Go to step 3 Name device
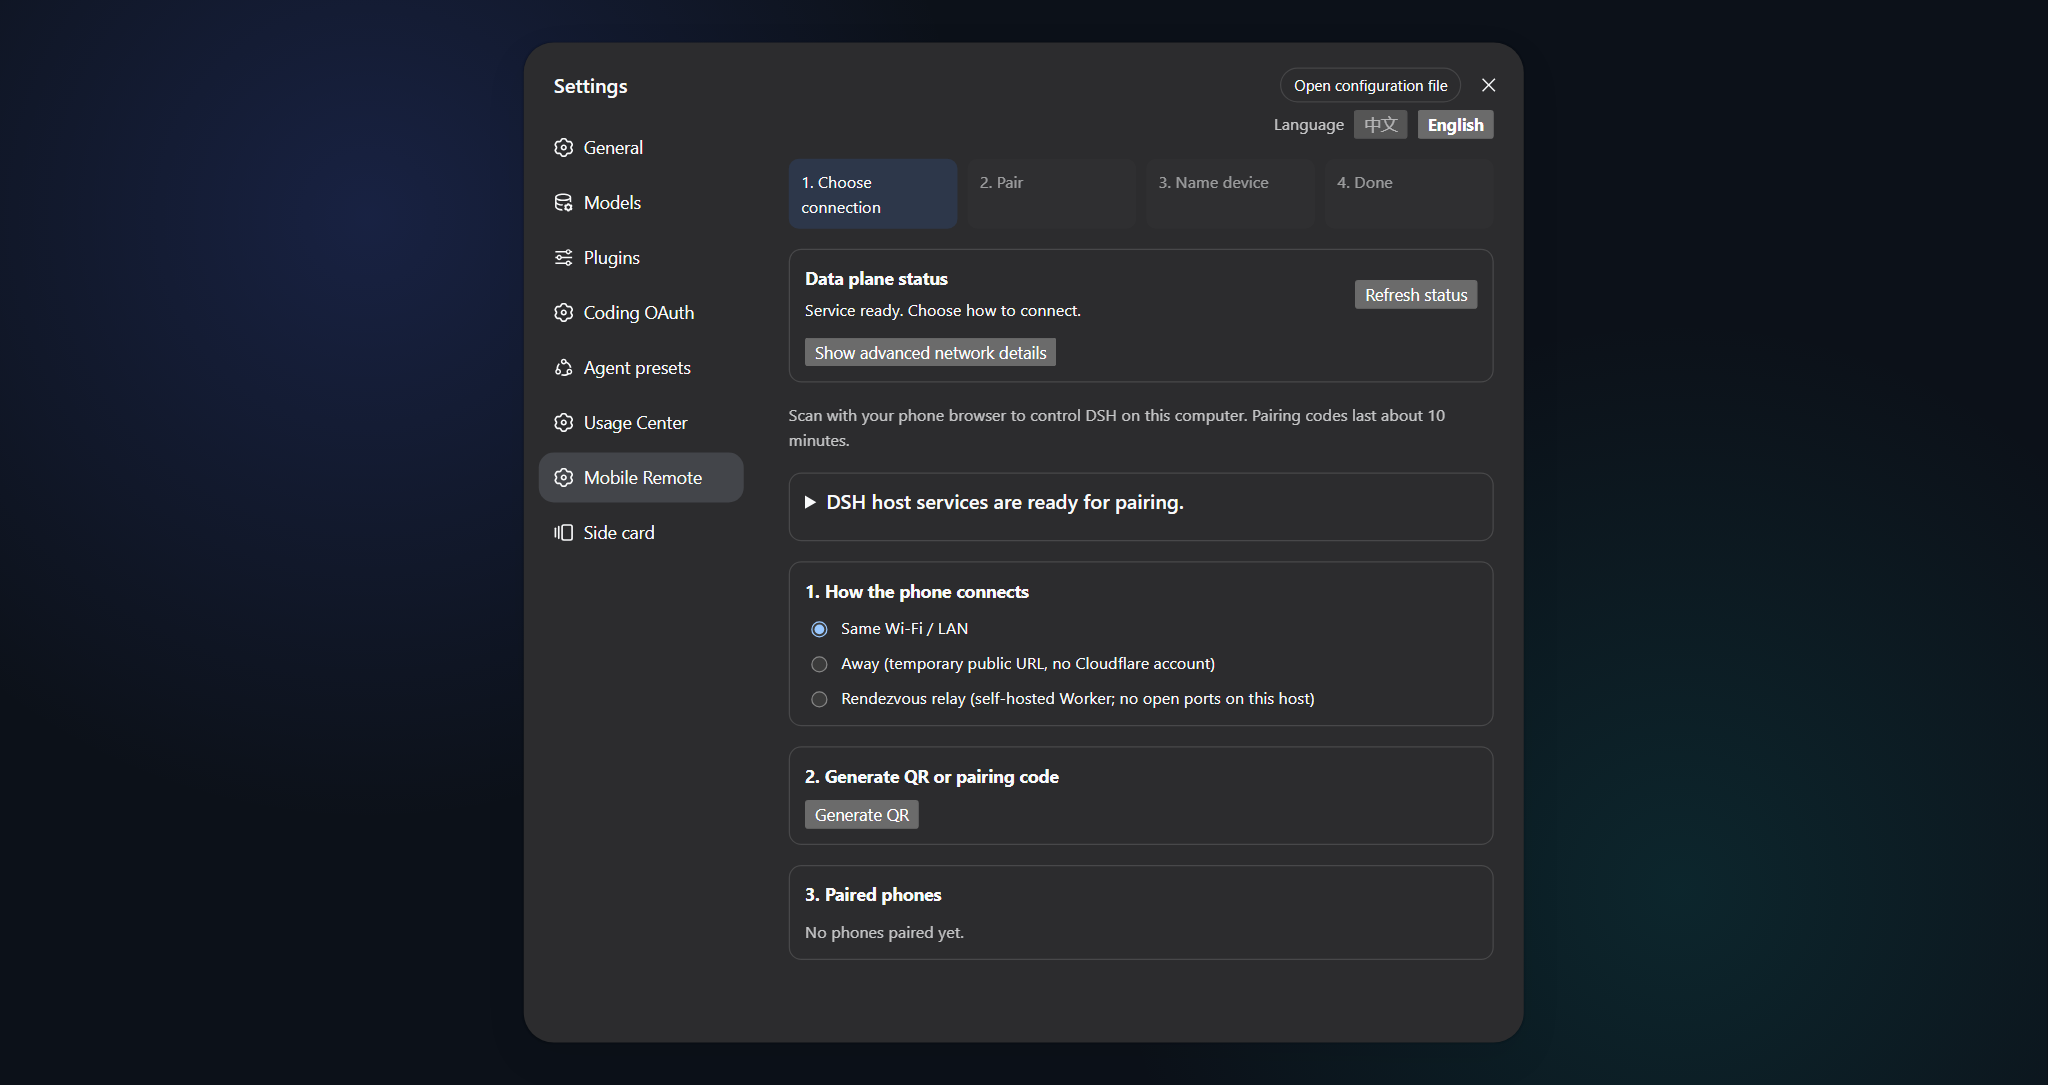This screenshot has height=1085, width=2048. click(x=1230, y=194)
